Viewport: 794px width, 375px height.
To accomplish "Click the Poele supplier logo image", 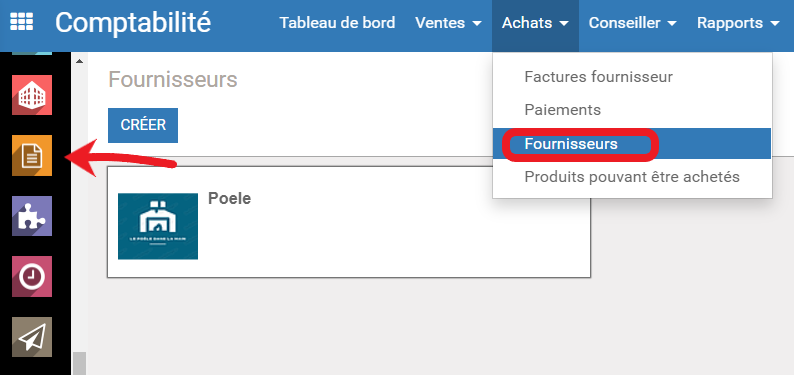I will tap(158, 226).
